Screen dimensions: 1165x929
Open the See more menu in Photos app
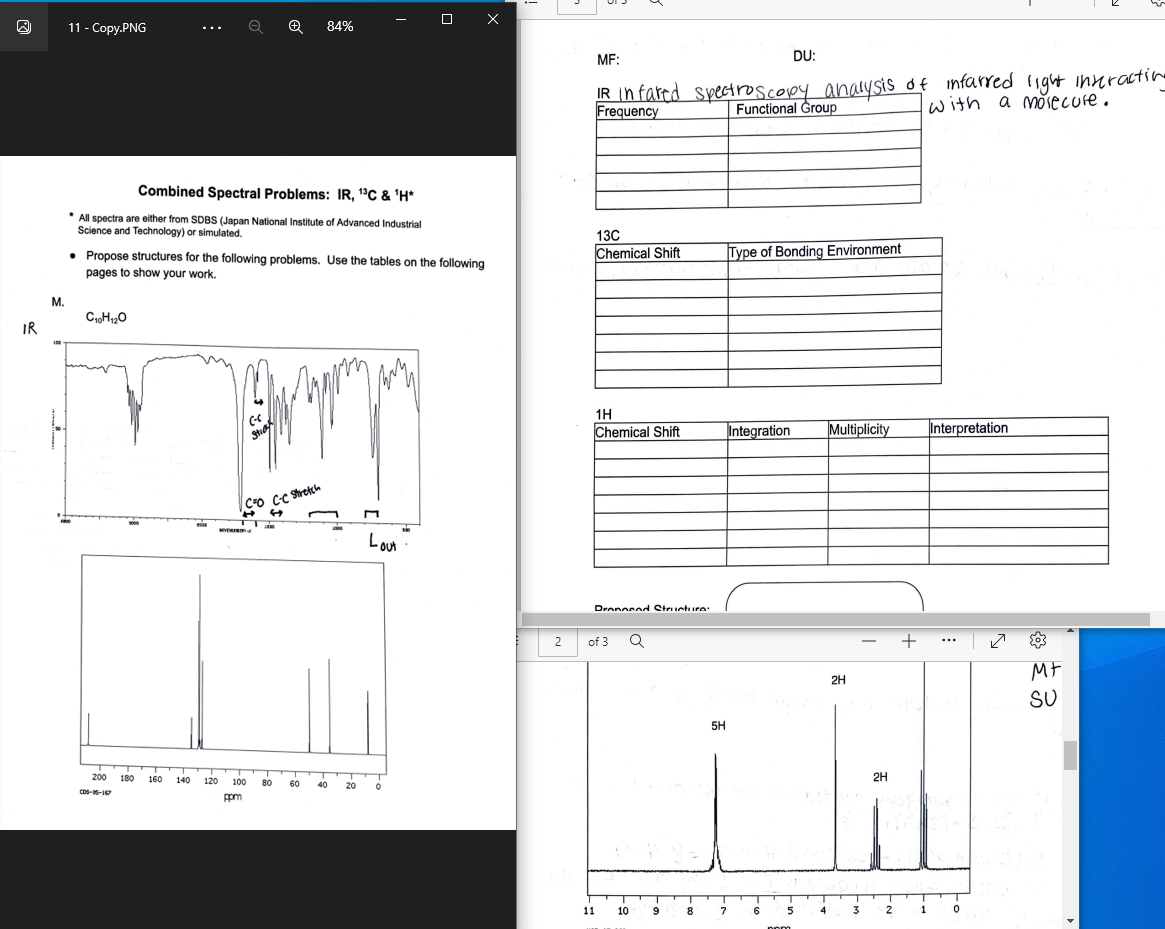click(x=211, y=26)
